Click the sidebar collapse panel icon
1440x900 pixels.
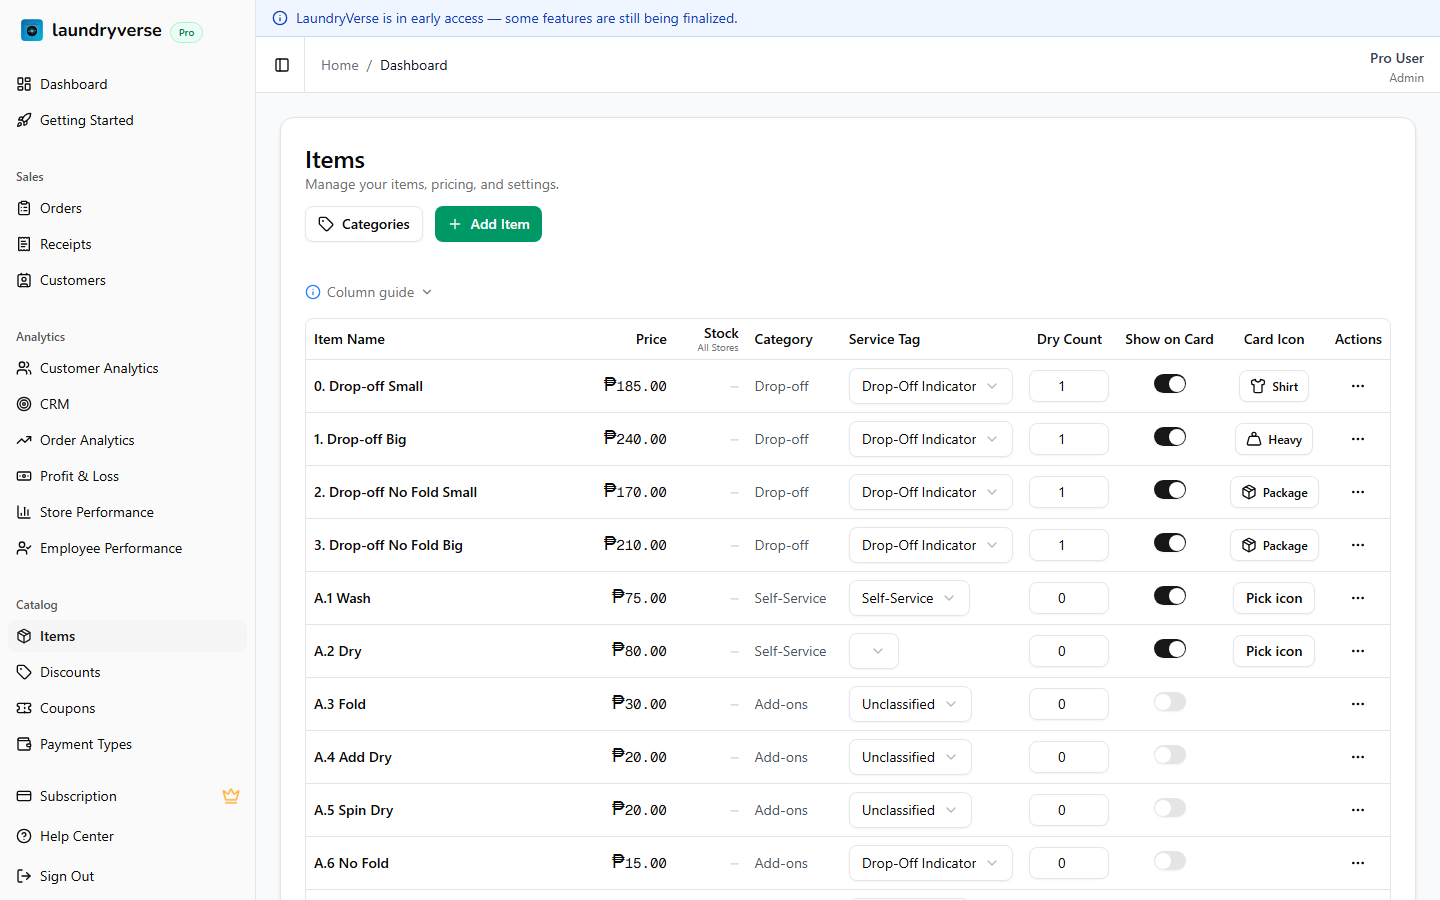[282, 65]
